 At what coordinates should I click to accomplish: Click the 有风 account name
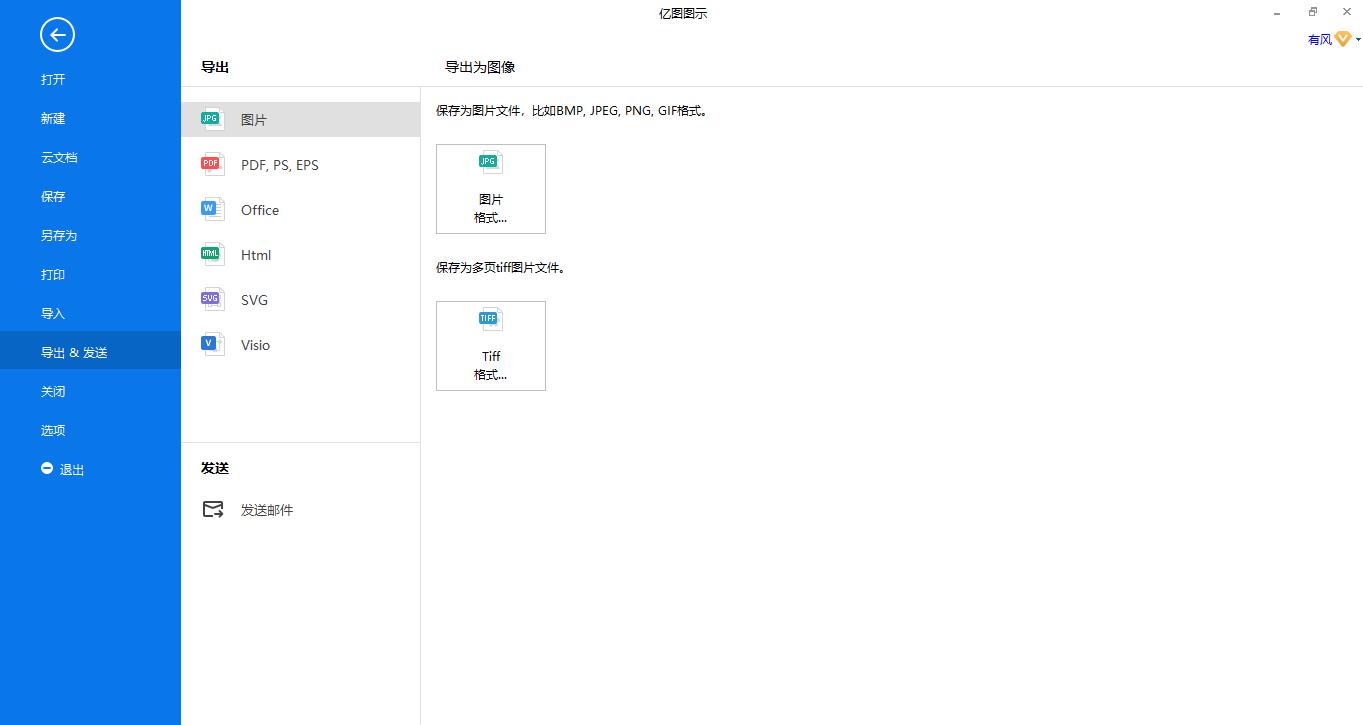point(1320,40)
